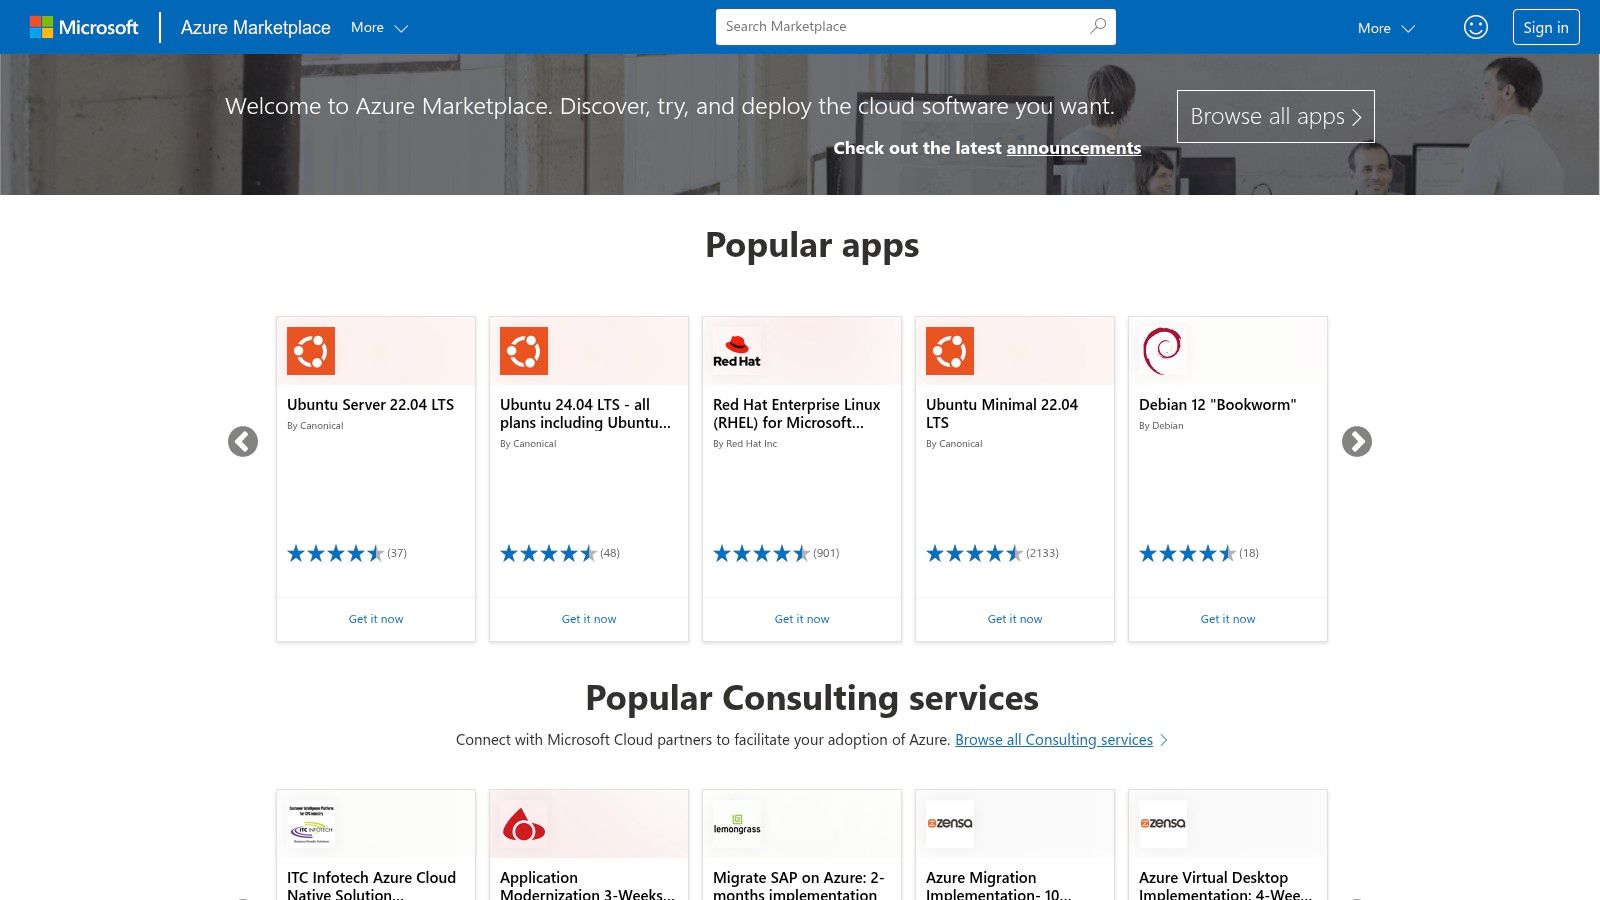Screen dimensions: 1600x900
Task: Open the feedback smiley icon in the header
Action: [x=1476, y=27]
